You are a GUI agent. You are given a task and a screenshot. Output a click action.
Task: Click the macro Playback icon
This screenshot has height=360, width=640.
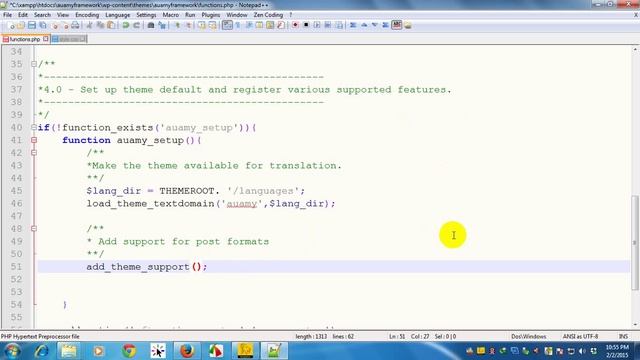[317, 25]
